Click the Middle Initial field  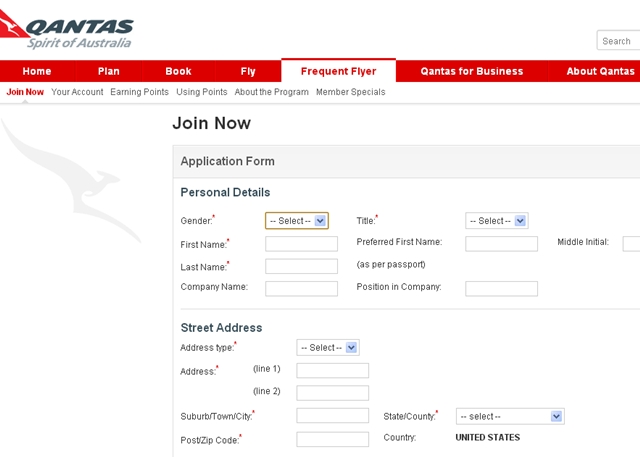click(631, 244)
